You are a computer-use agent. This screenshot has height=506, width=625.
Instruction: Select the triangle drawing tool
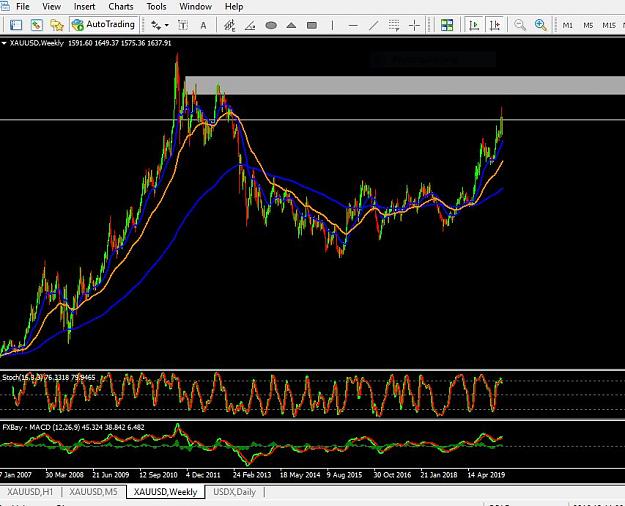click(291, 26)
